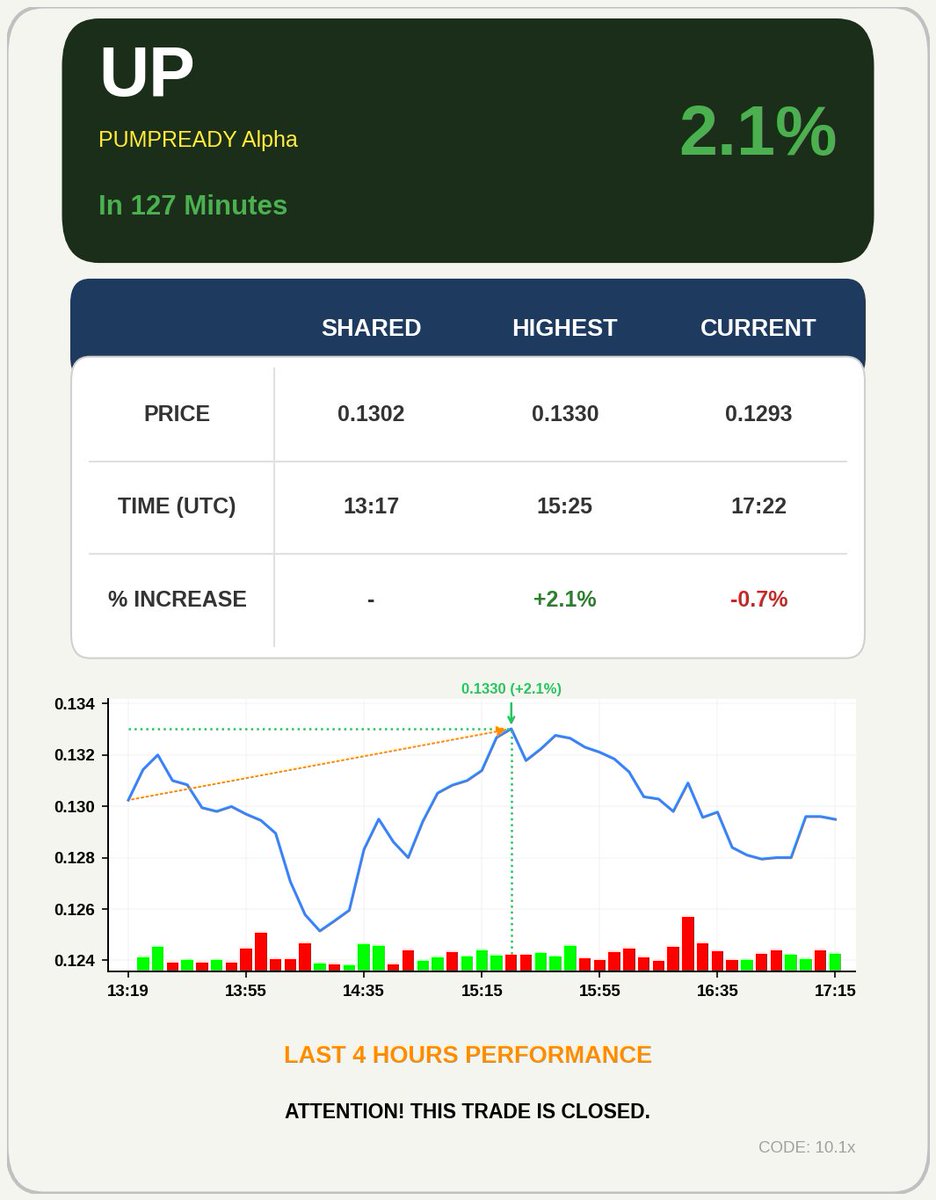
Task: Click the 0.126 y-axis label
Action: point(75,910)
